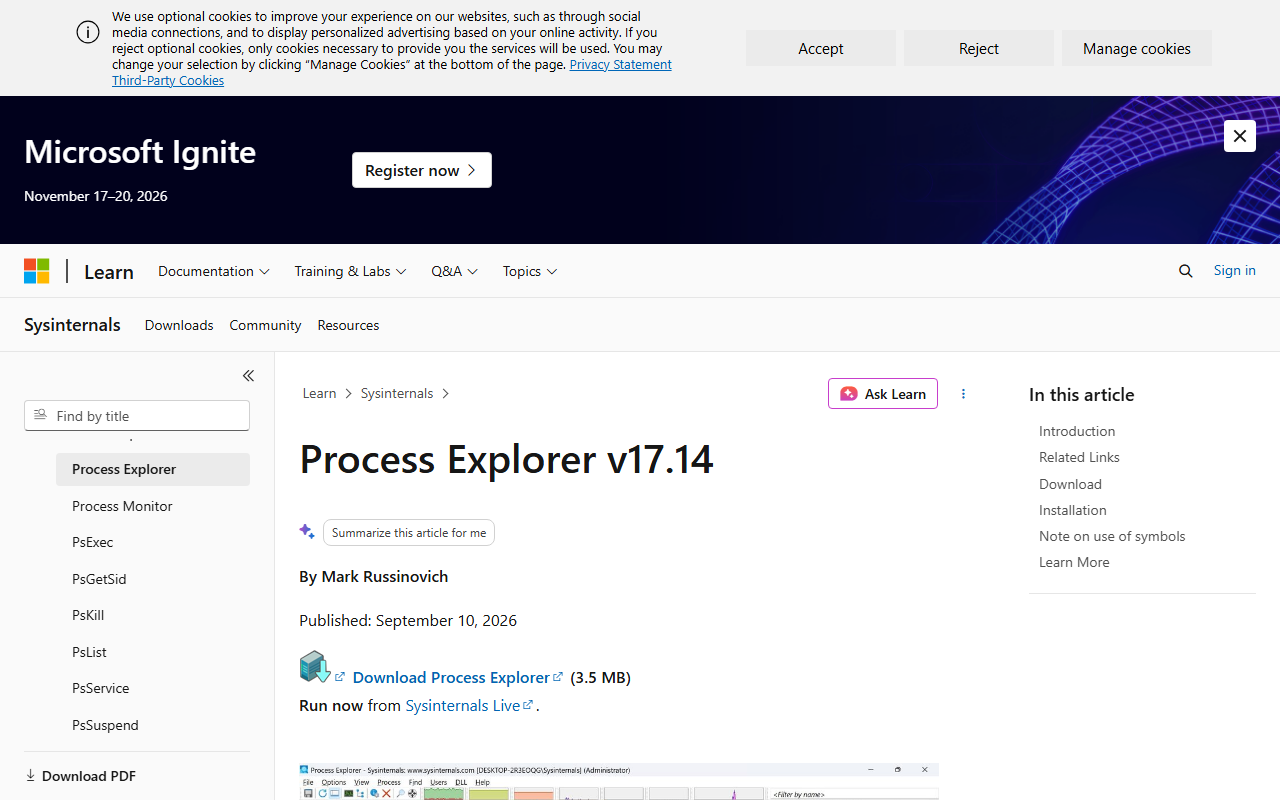Open the Community nav item
This screenshot has width=1280, height=800.
tap(265, 325)
